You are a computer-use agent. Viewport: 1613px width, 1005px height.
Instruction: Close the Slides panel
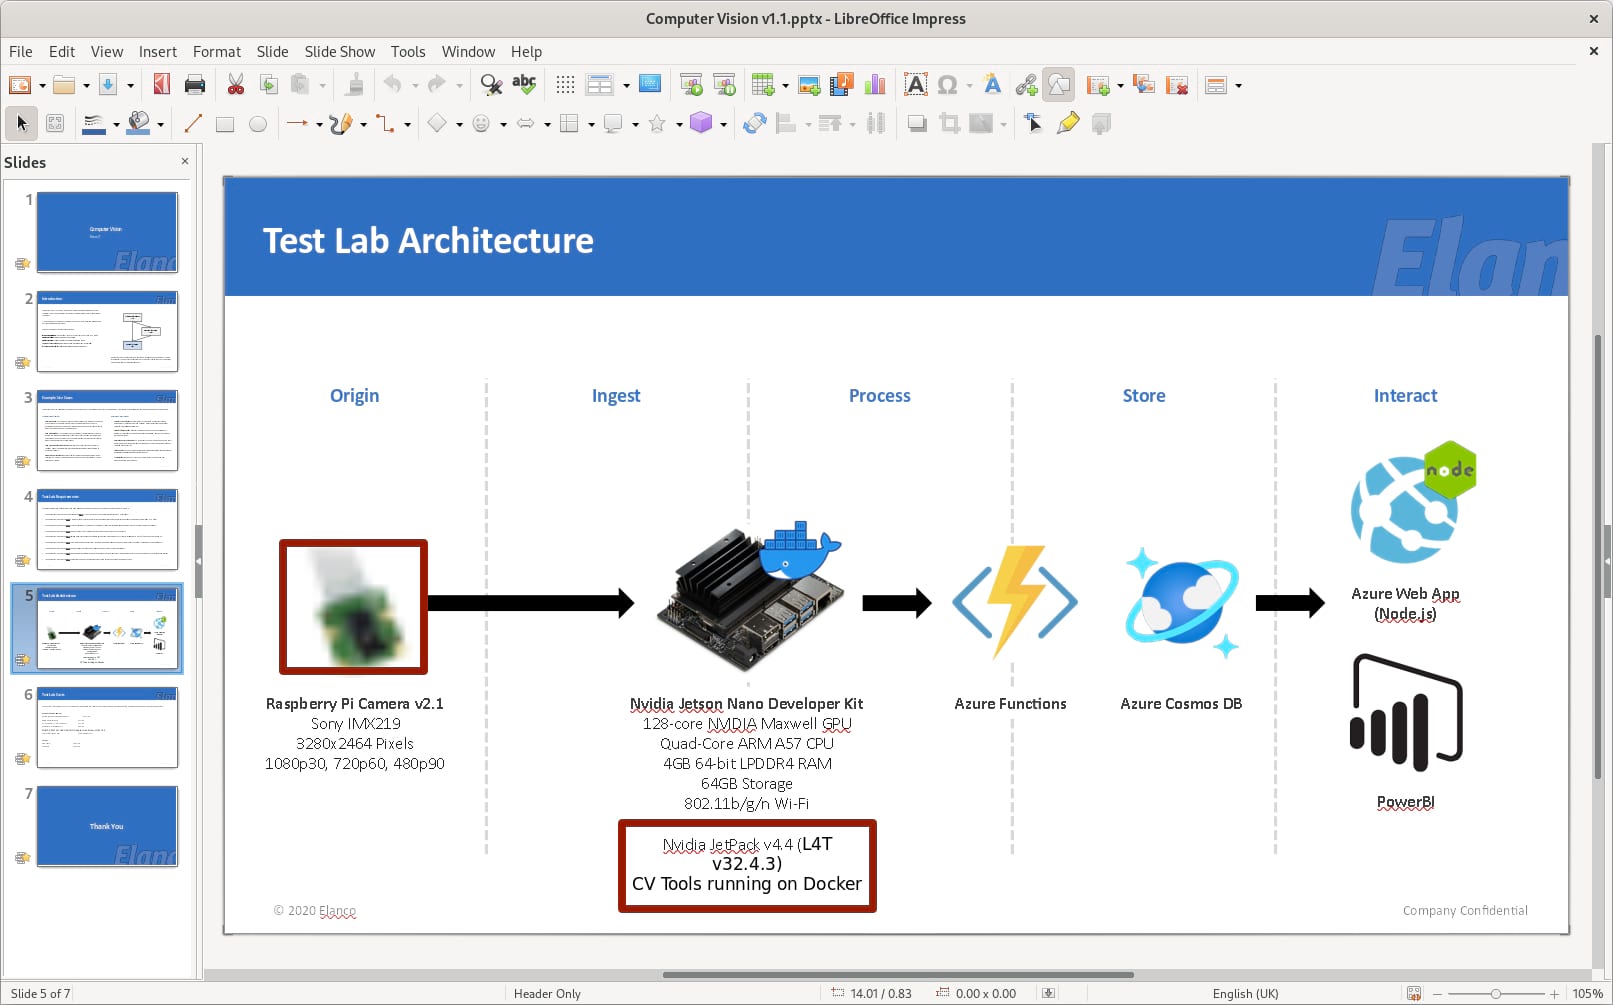[185, 161]
